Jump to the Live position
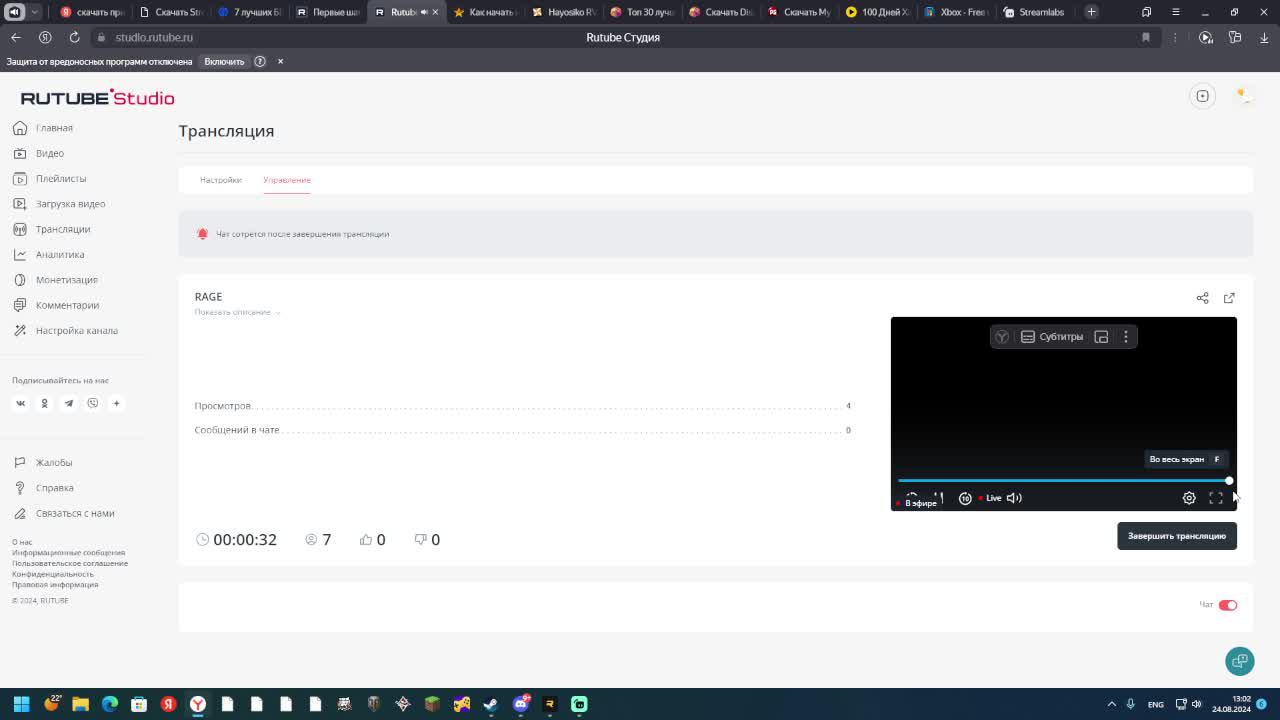Screen dimensions: 1280x720 pyautogui.click(x=990, y=498)
